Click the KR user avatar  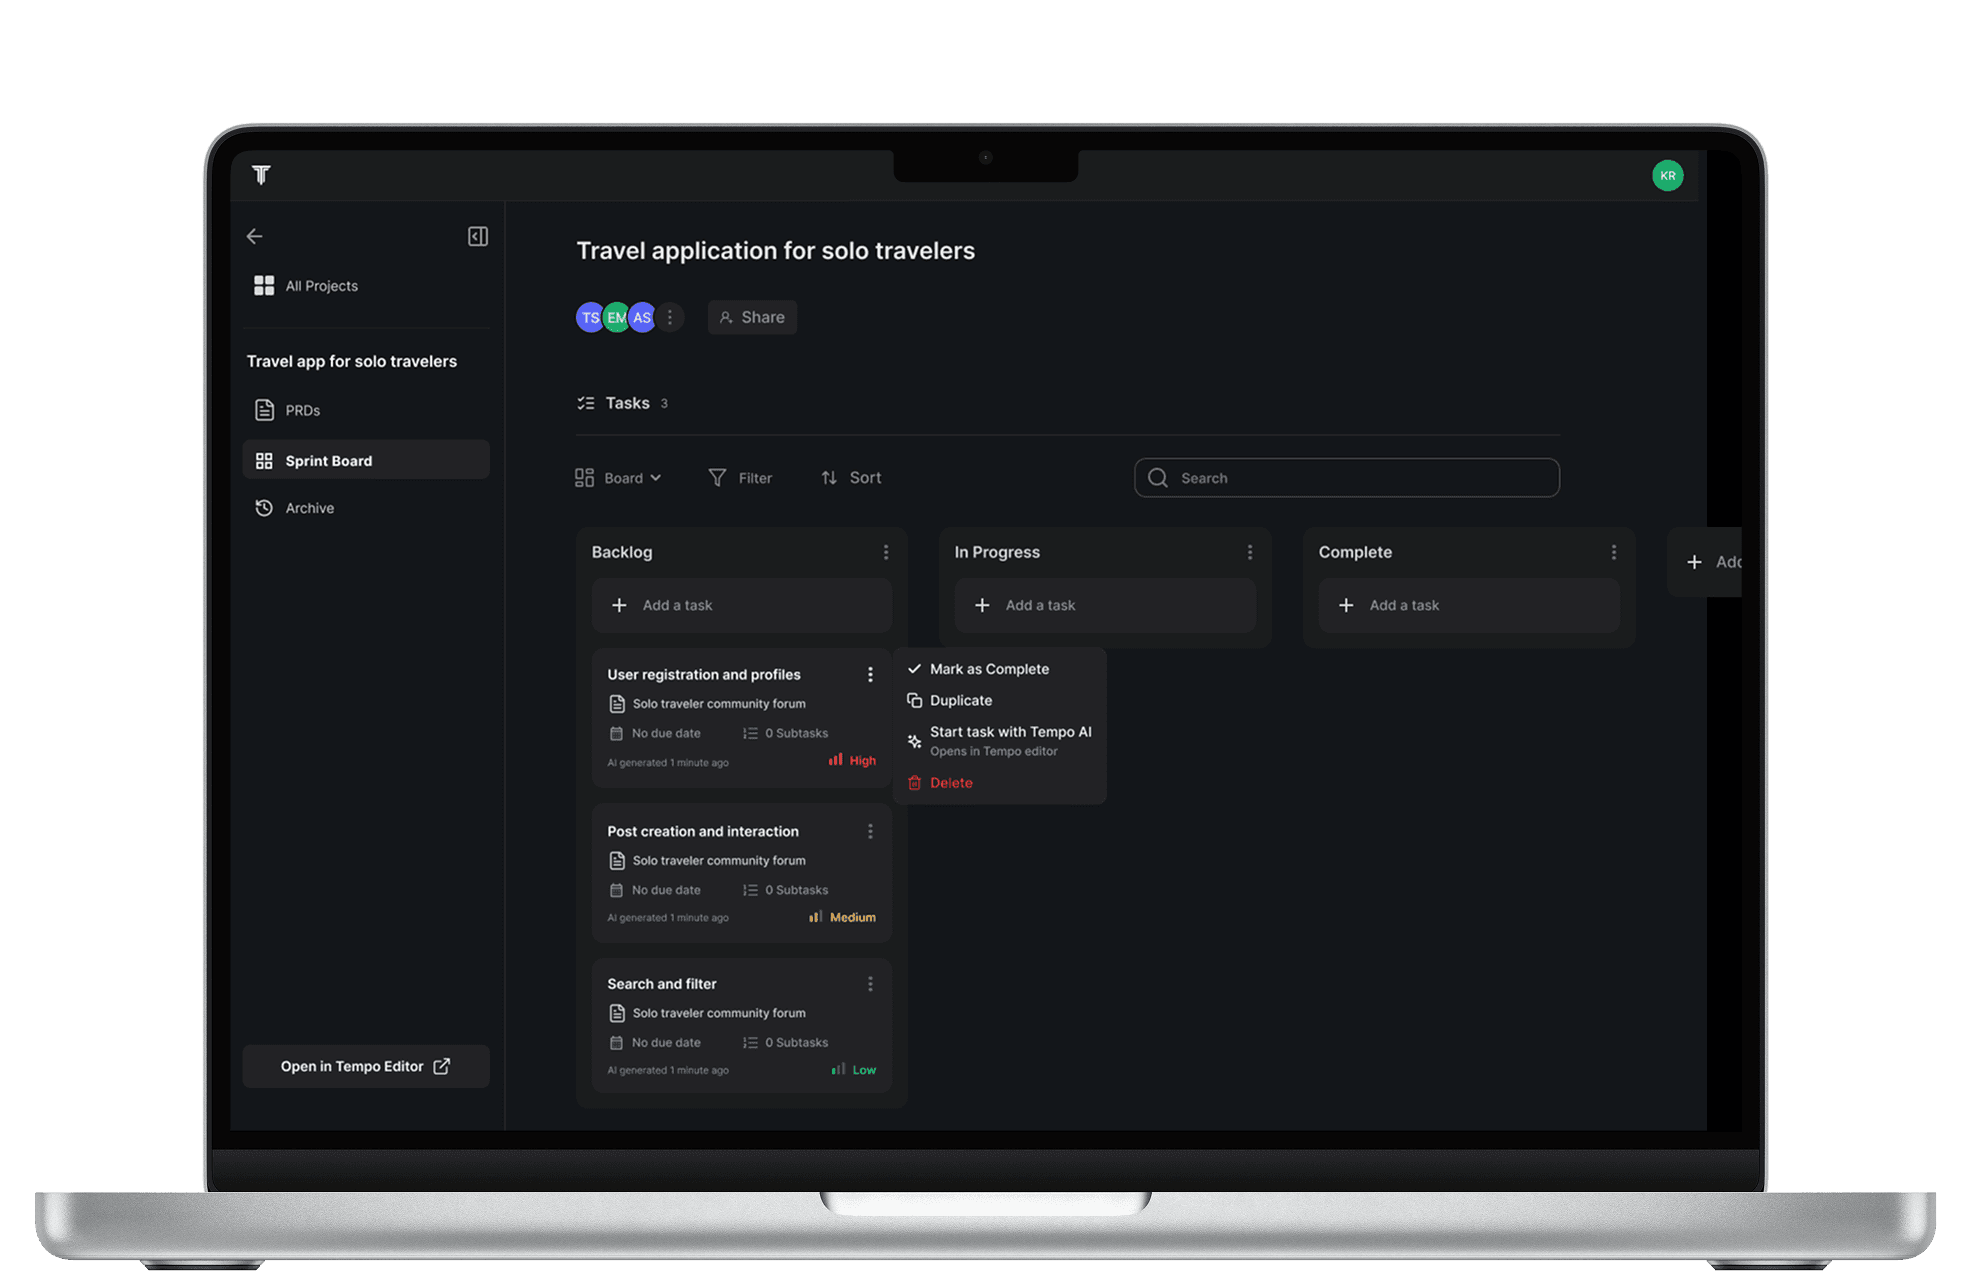1666,176
